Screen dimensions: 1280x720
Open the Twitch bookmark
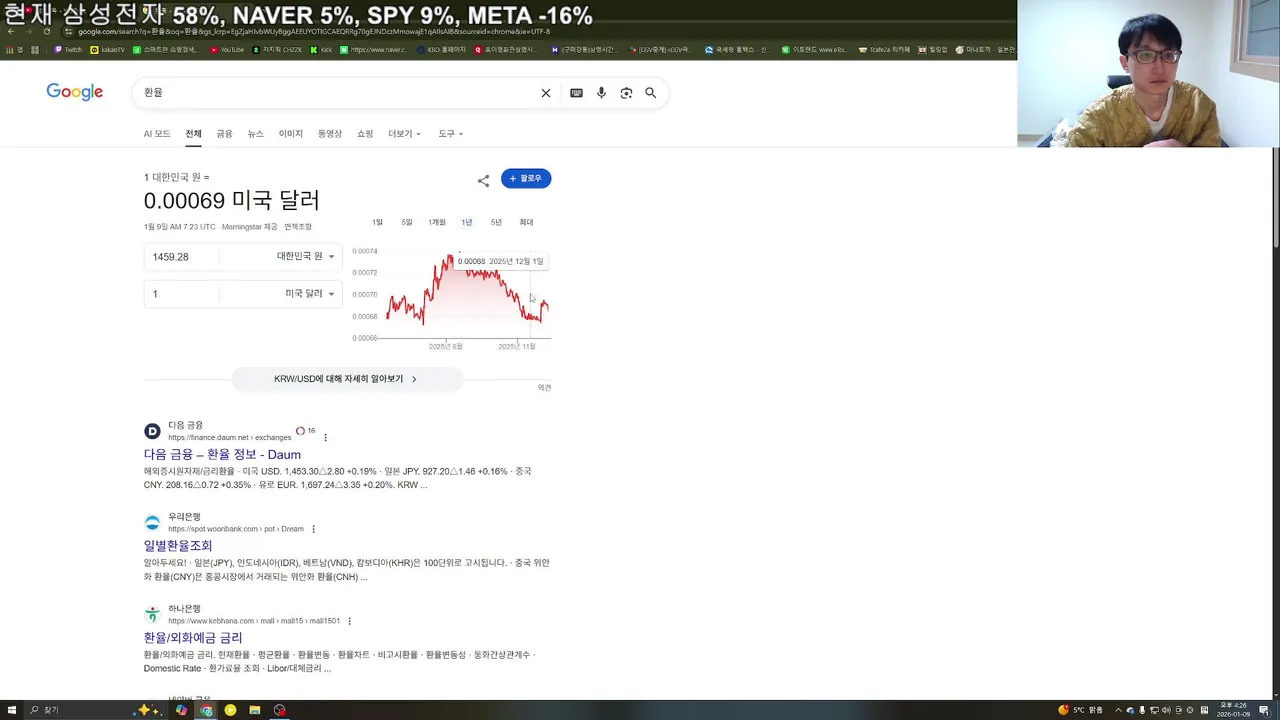coord(68,49)
